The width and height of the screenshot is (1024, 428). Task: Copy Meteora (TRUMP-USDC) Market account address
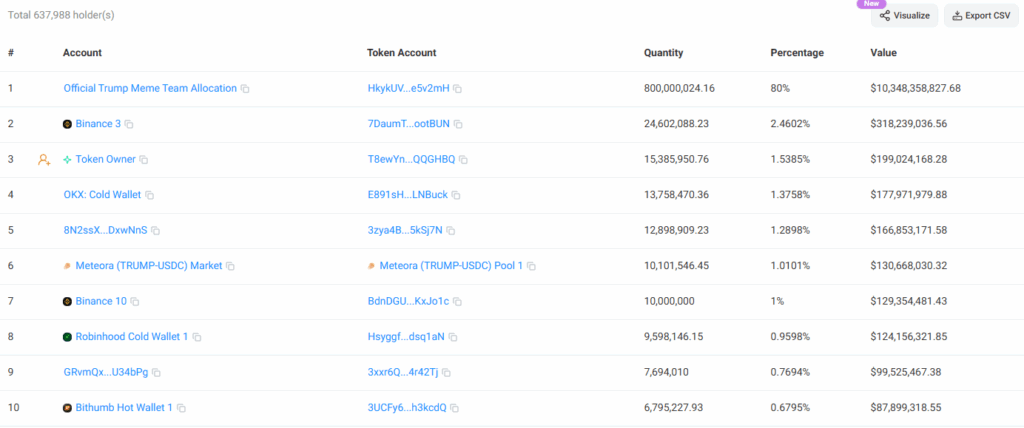[x=231, y=266]
